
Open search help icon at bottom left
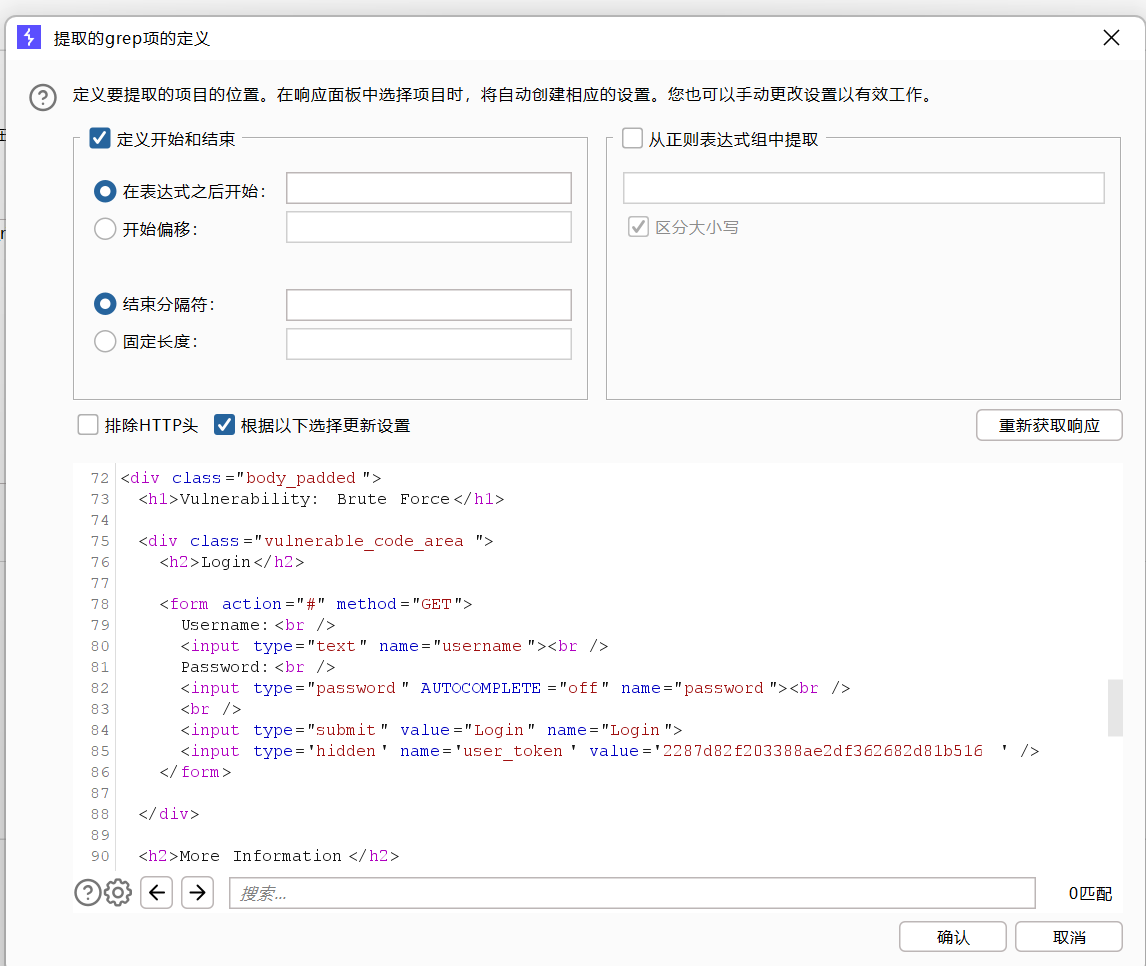tap(88, 892)
